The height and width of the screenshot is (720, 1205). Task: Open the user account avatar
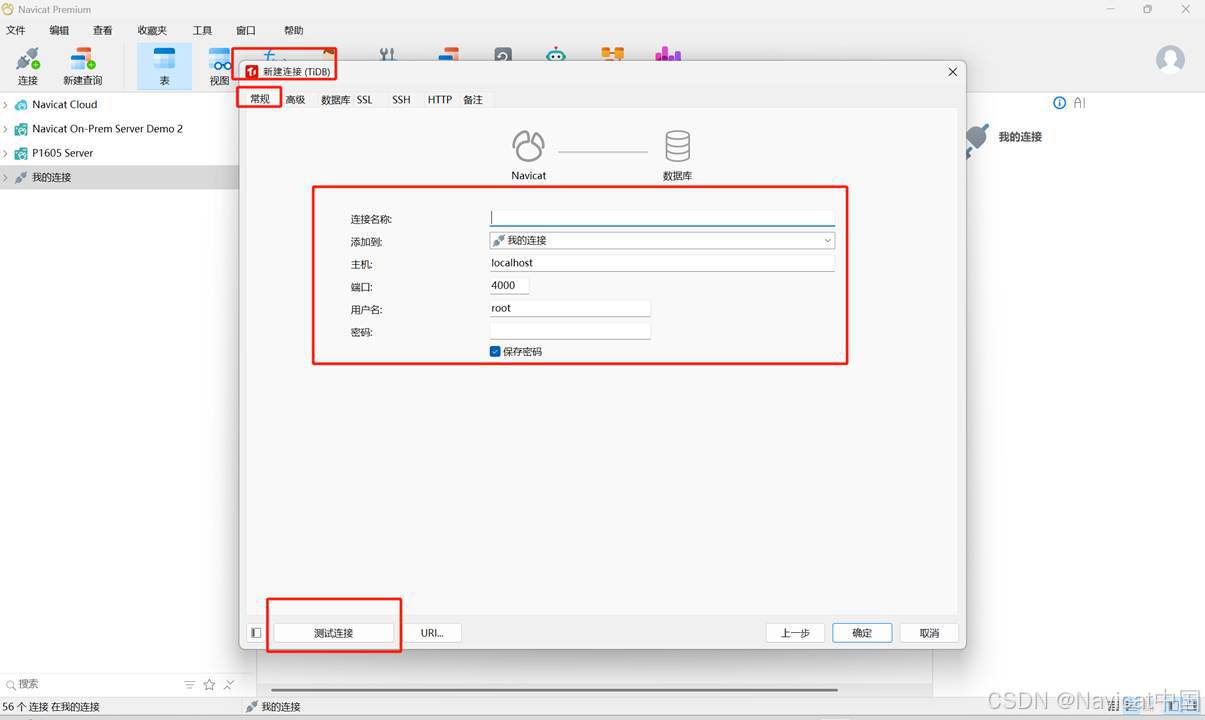pos(1170,59)
